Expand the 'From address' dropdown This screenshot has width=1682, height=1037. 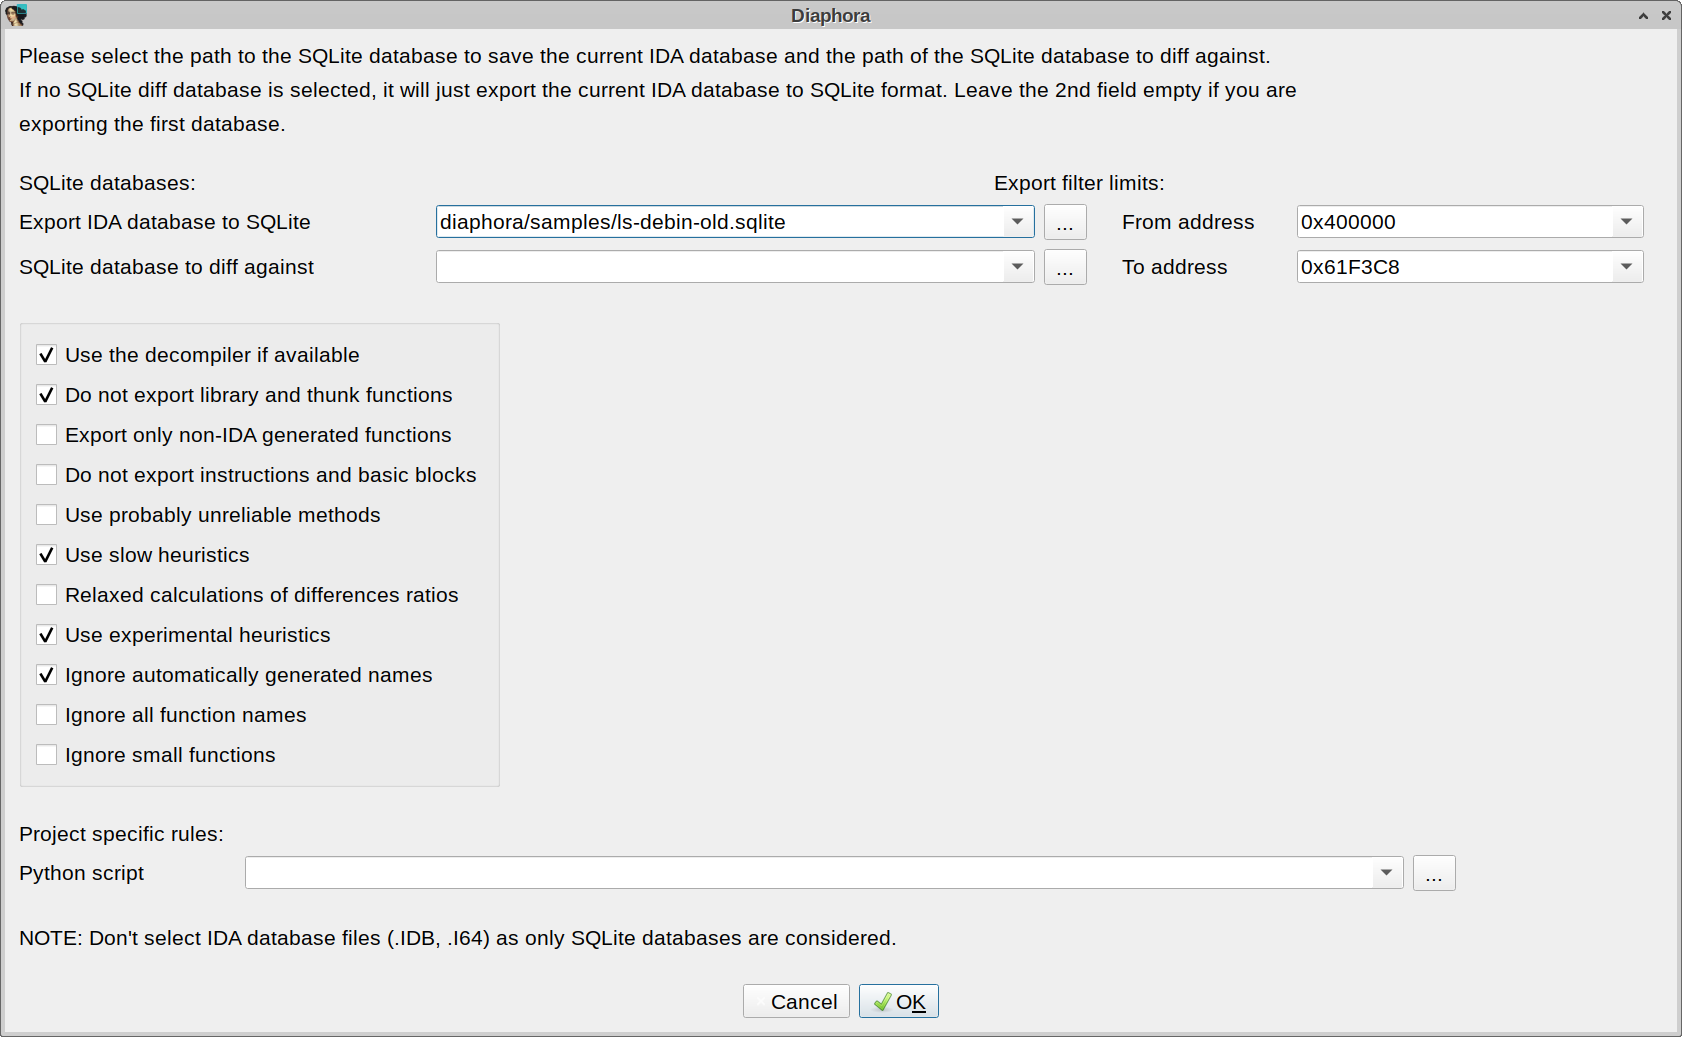point(1626,221)
